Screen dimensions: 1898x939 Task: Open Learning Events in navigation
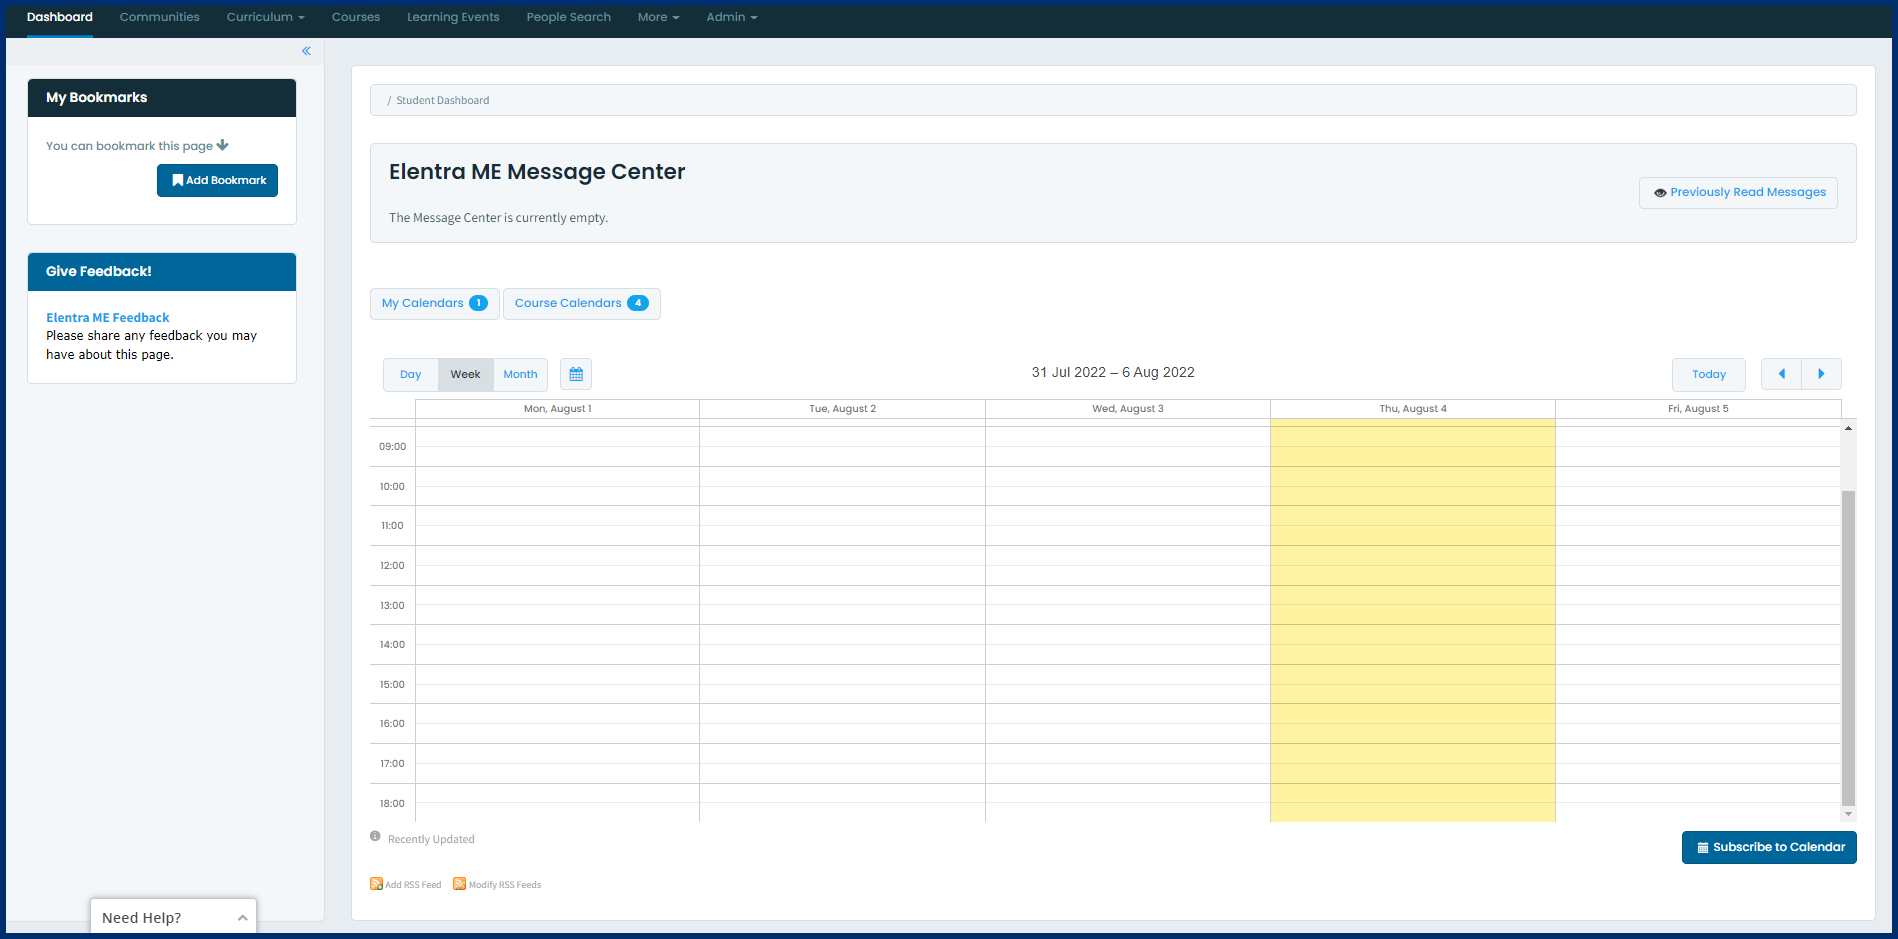click(453, 17)
